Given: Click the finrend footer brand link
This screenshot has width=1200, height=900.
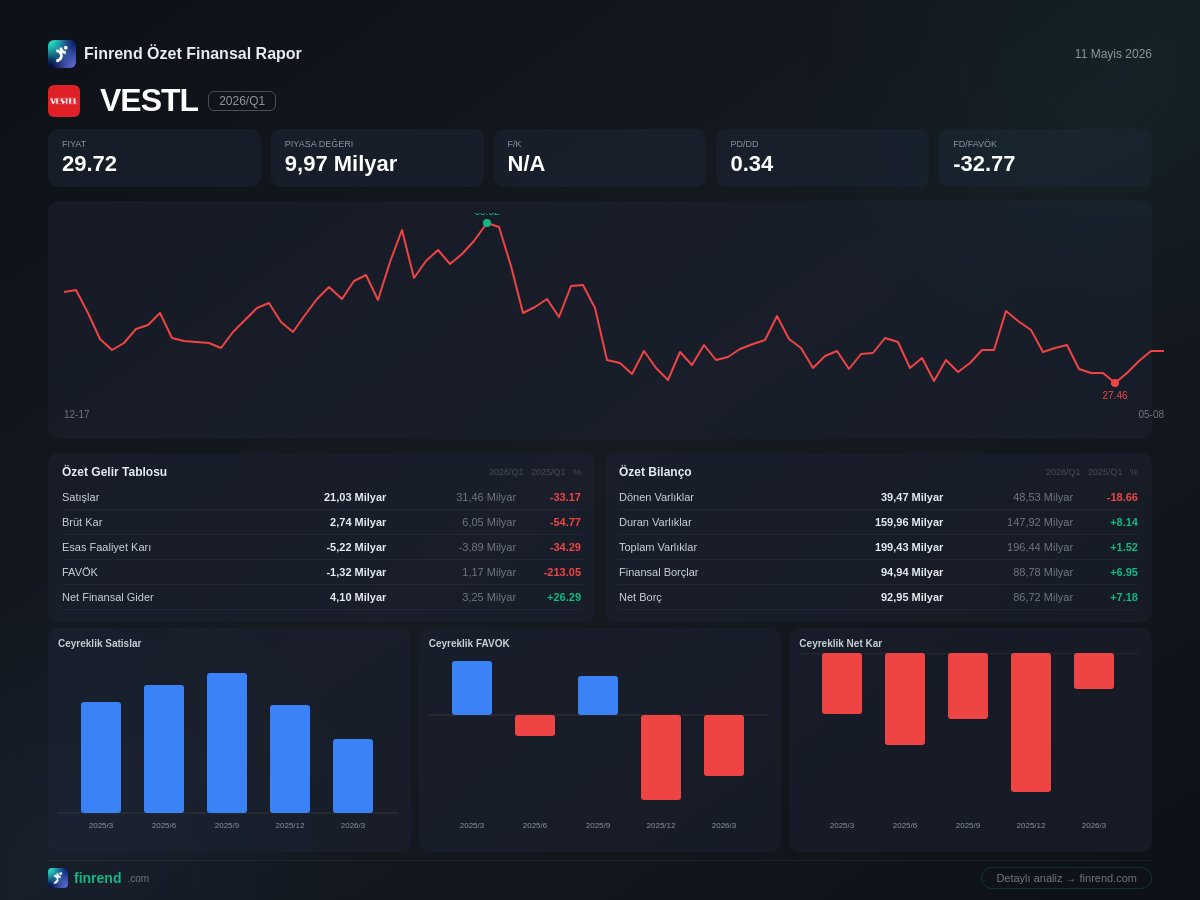Looking at the screenshot, I should (97, 878).
